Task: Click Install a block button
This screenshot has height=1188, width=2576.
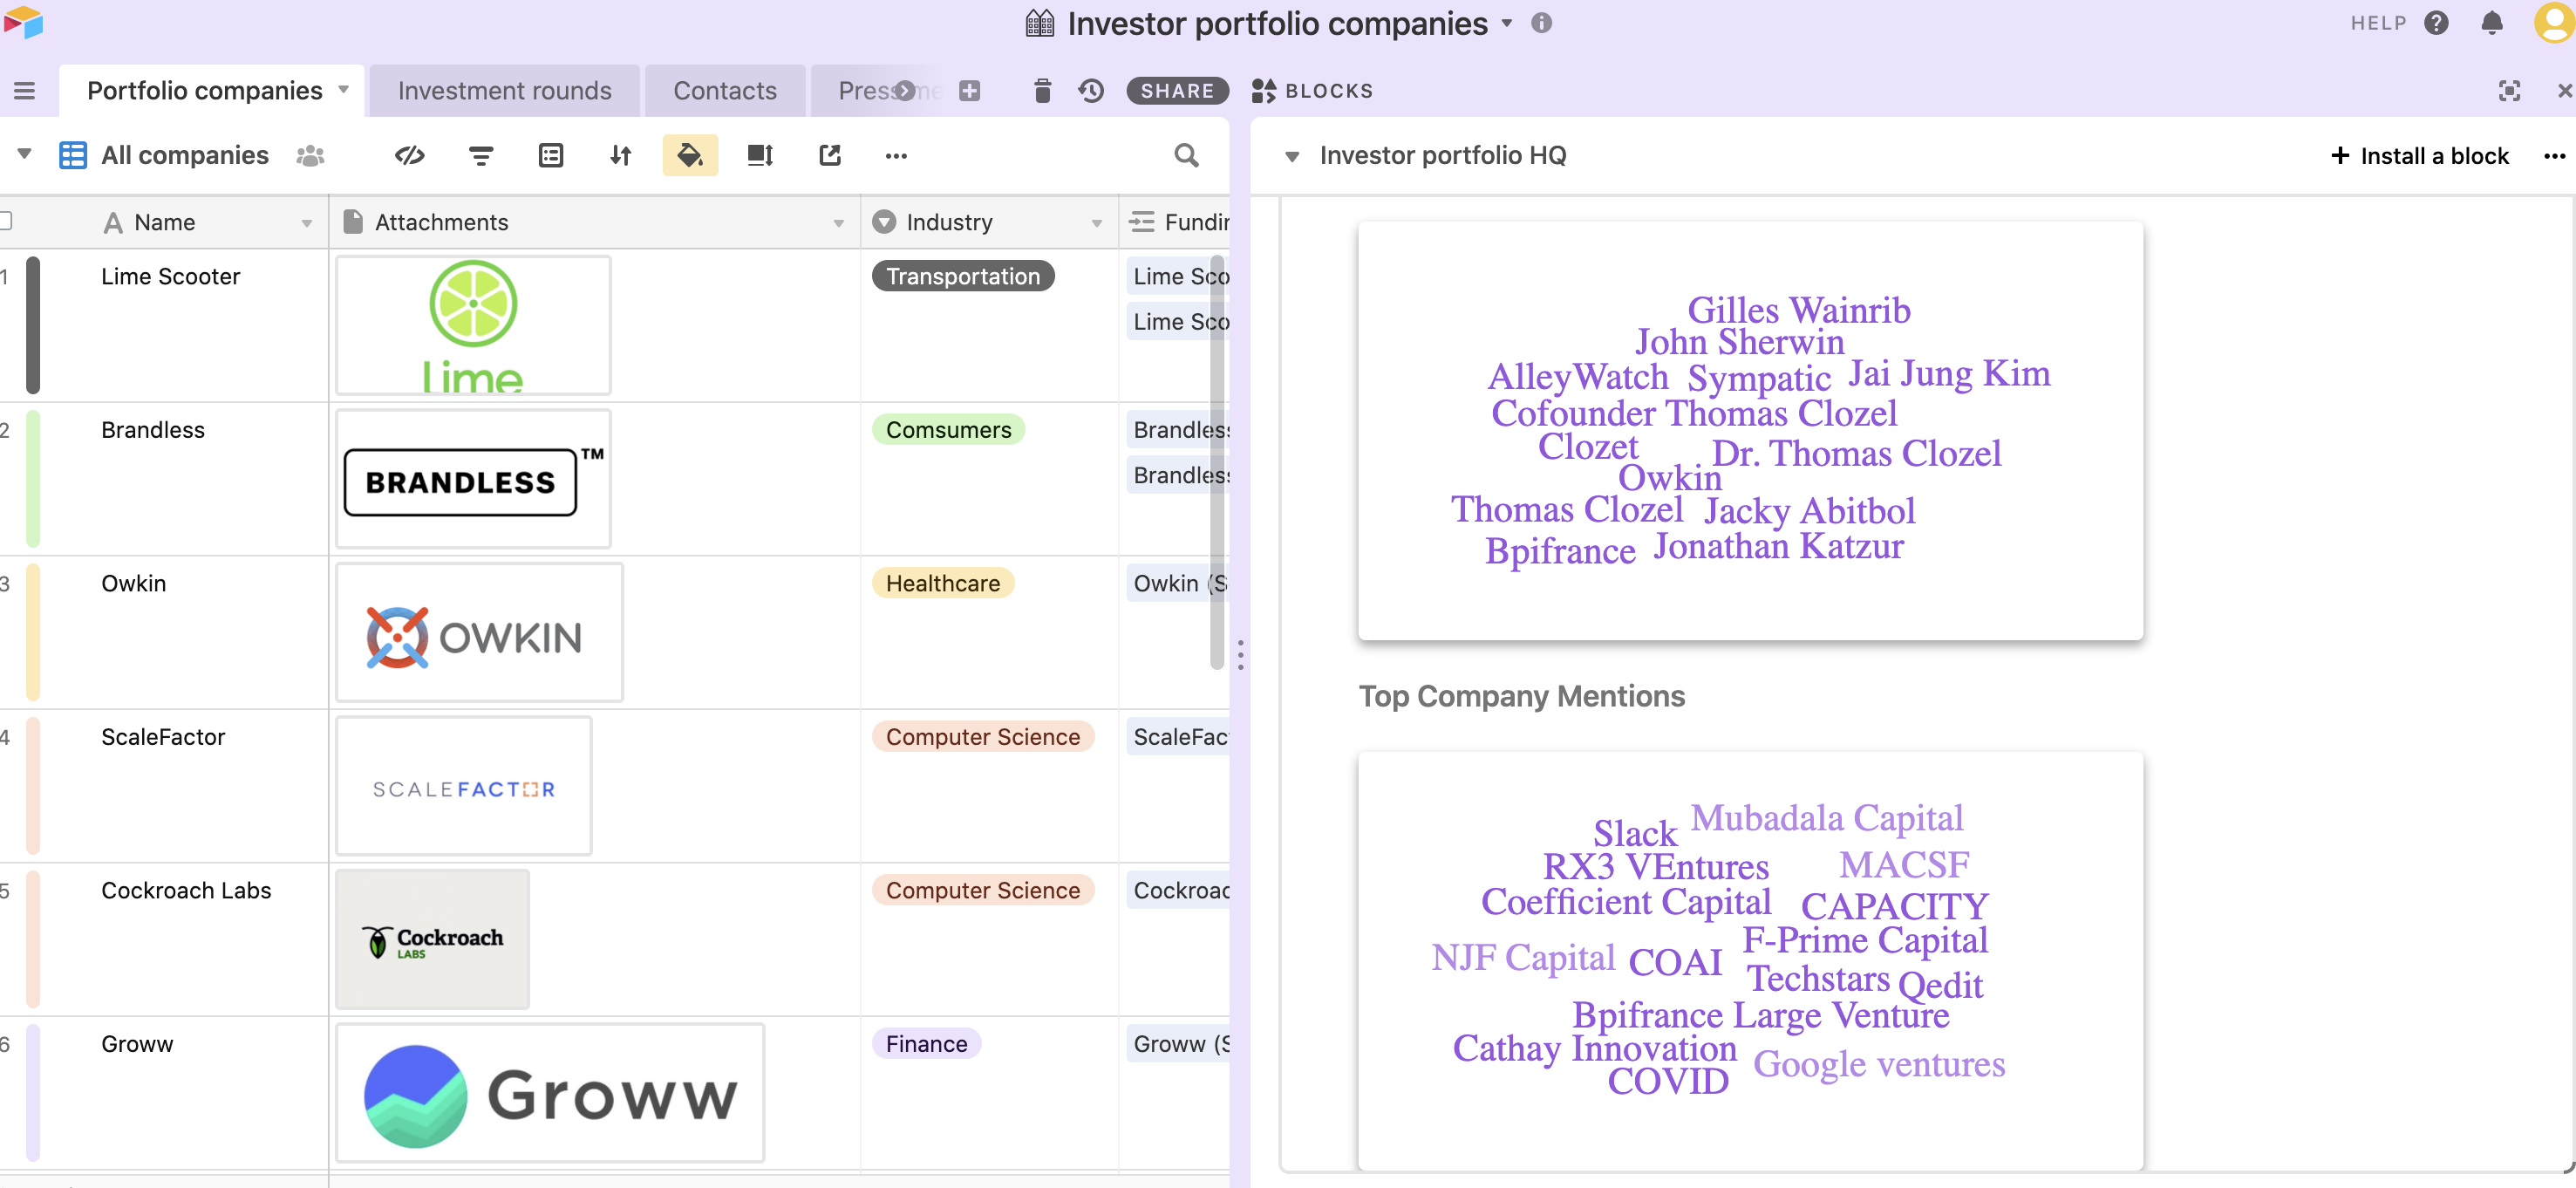Action: click(x=2420, y=156)
